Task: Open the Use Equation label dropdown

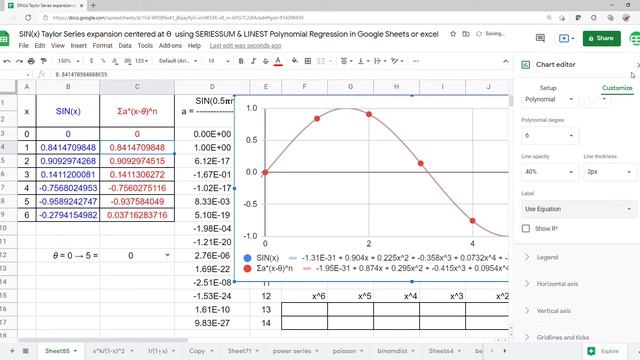Action: point(579,209)
